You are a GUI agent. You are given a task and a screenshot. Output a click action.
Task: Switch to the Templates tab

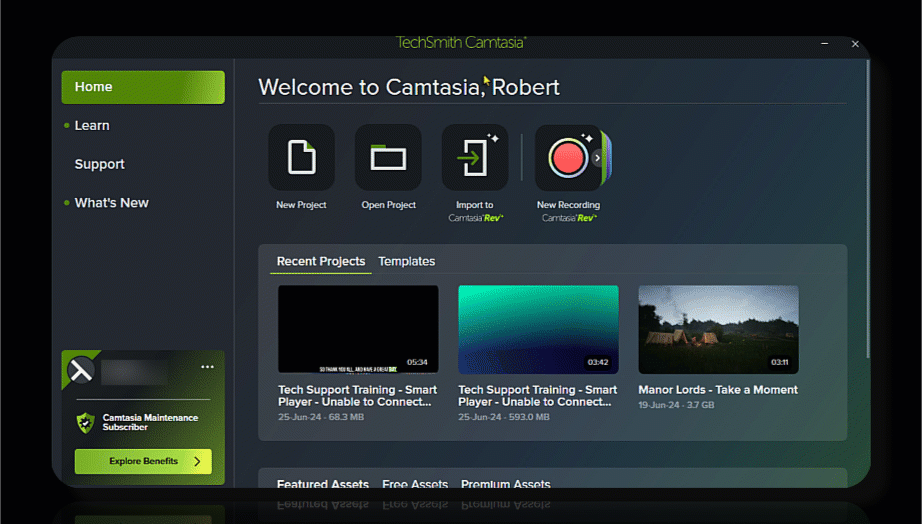tap(406, 261)
